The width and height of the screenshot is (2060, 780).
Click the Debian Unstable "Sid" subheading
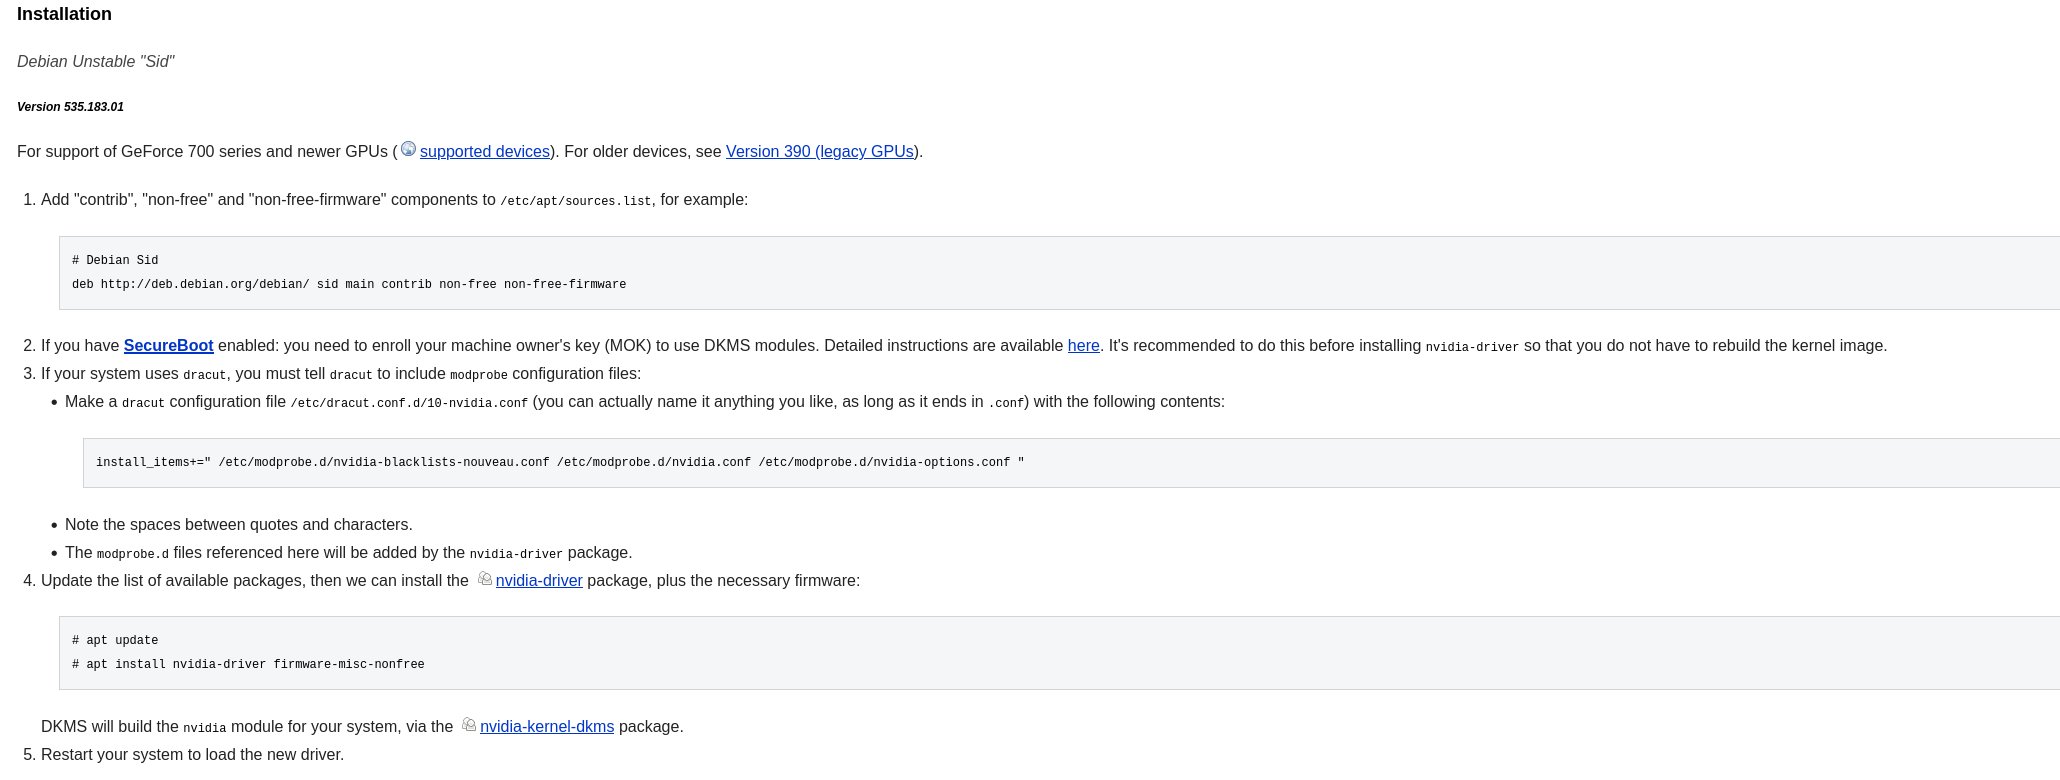tap(95, 62)
